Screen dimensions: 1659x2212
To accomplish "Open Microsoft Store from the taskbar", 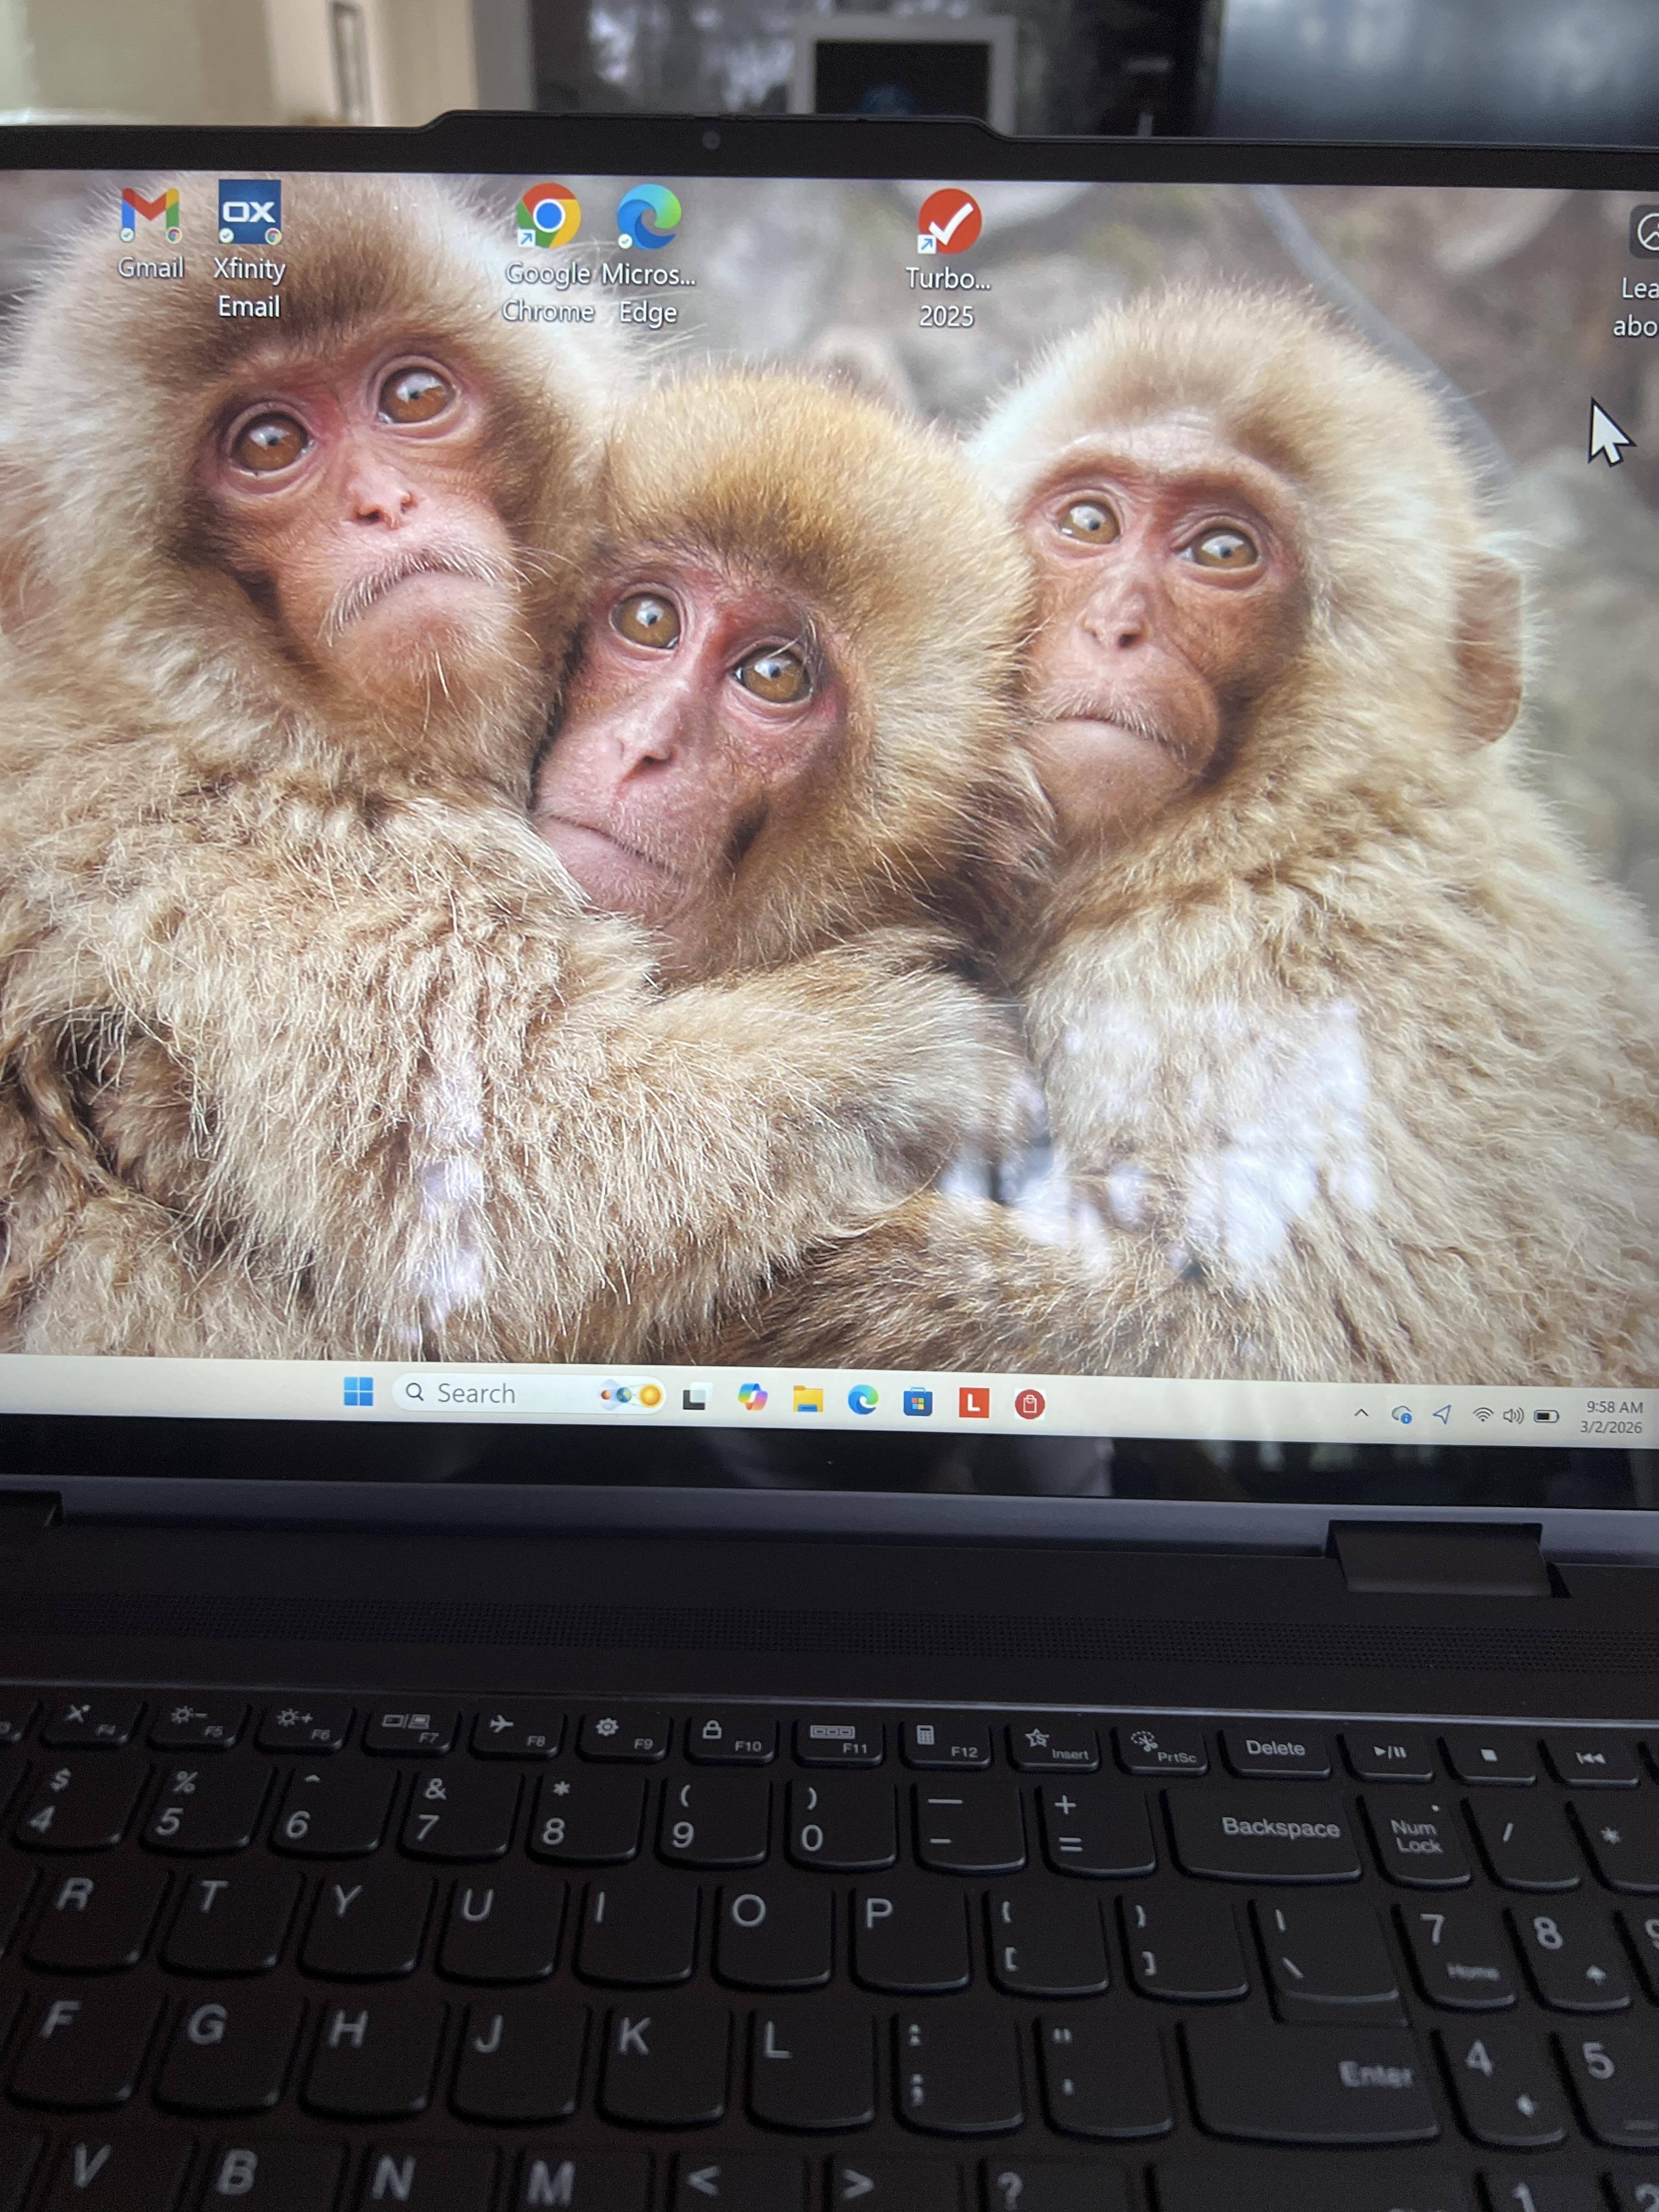I will (x=918, y=1402).
